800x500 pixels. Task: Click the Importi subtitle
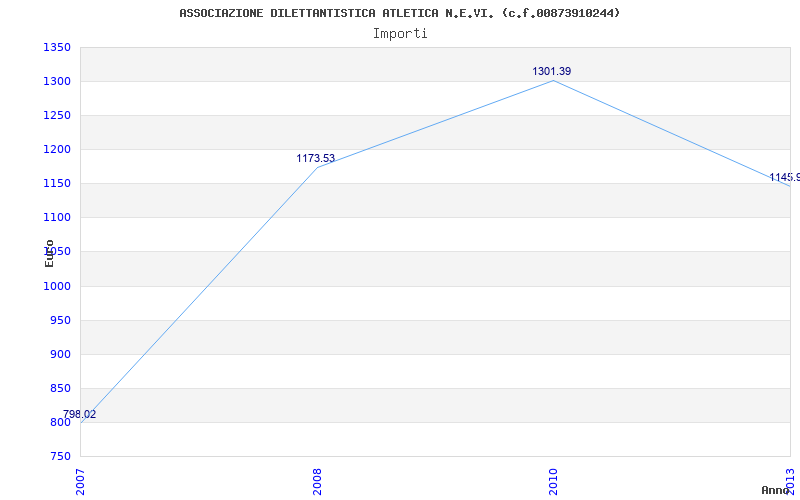(400, 34)
